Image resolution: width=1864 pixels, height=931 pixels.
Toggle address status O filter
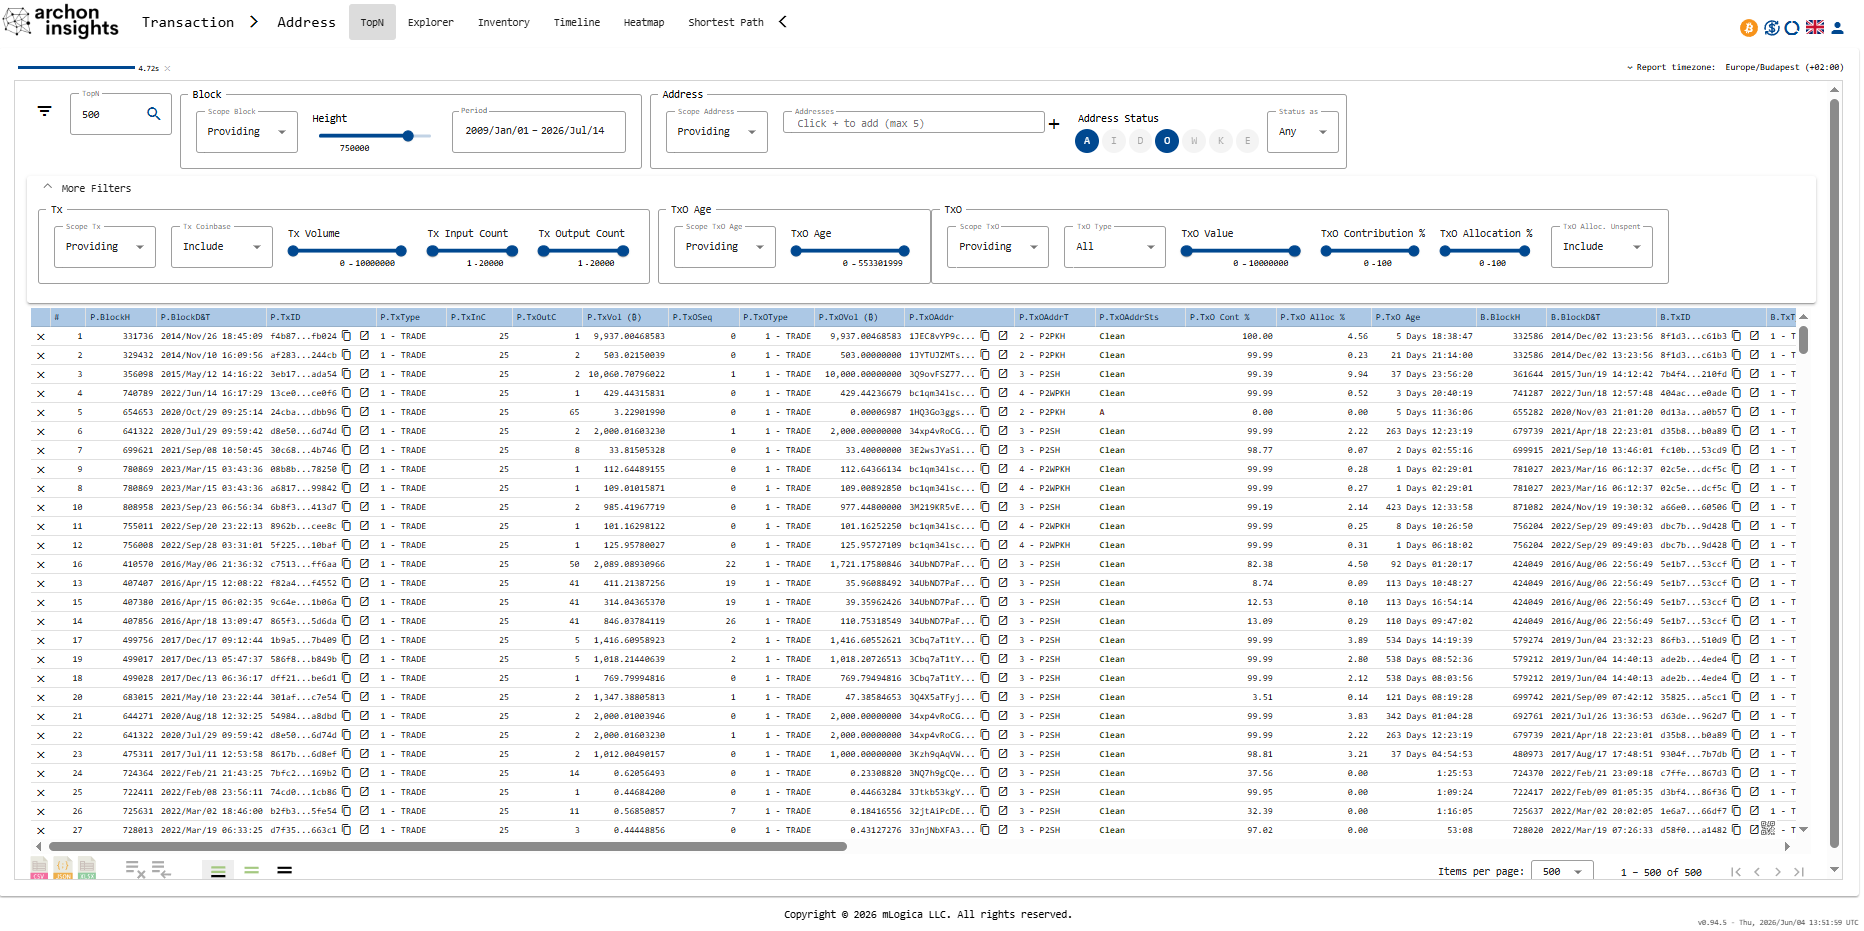pos(1167,141)
